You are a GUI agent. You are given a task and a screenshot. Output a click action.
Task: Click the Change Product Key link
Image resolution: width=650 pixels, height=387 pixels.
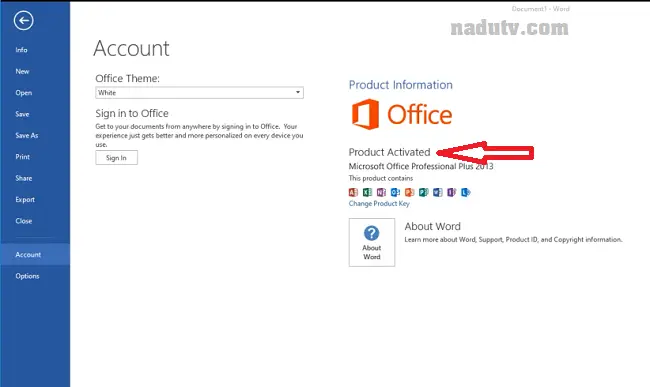[x=379, y=203]
